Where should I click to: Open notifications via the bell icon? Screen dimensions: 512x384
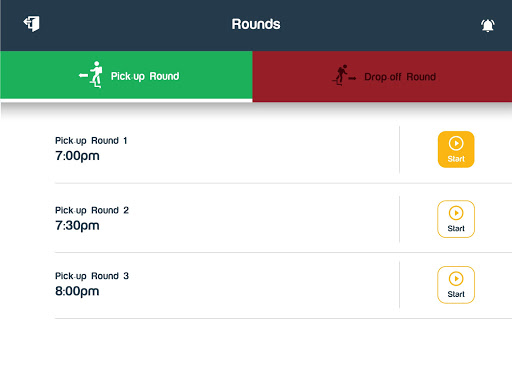(488, 25)
